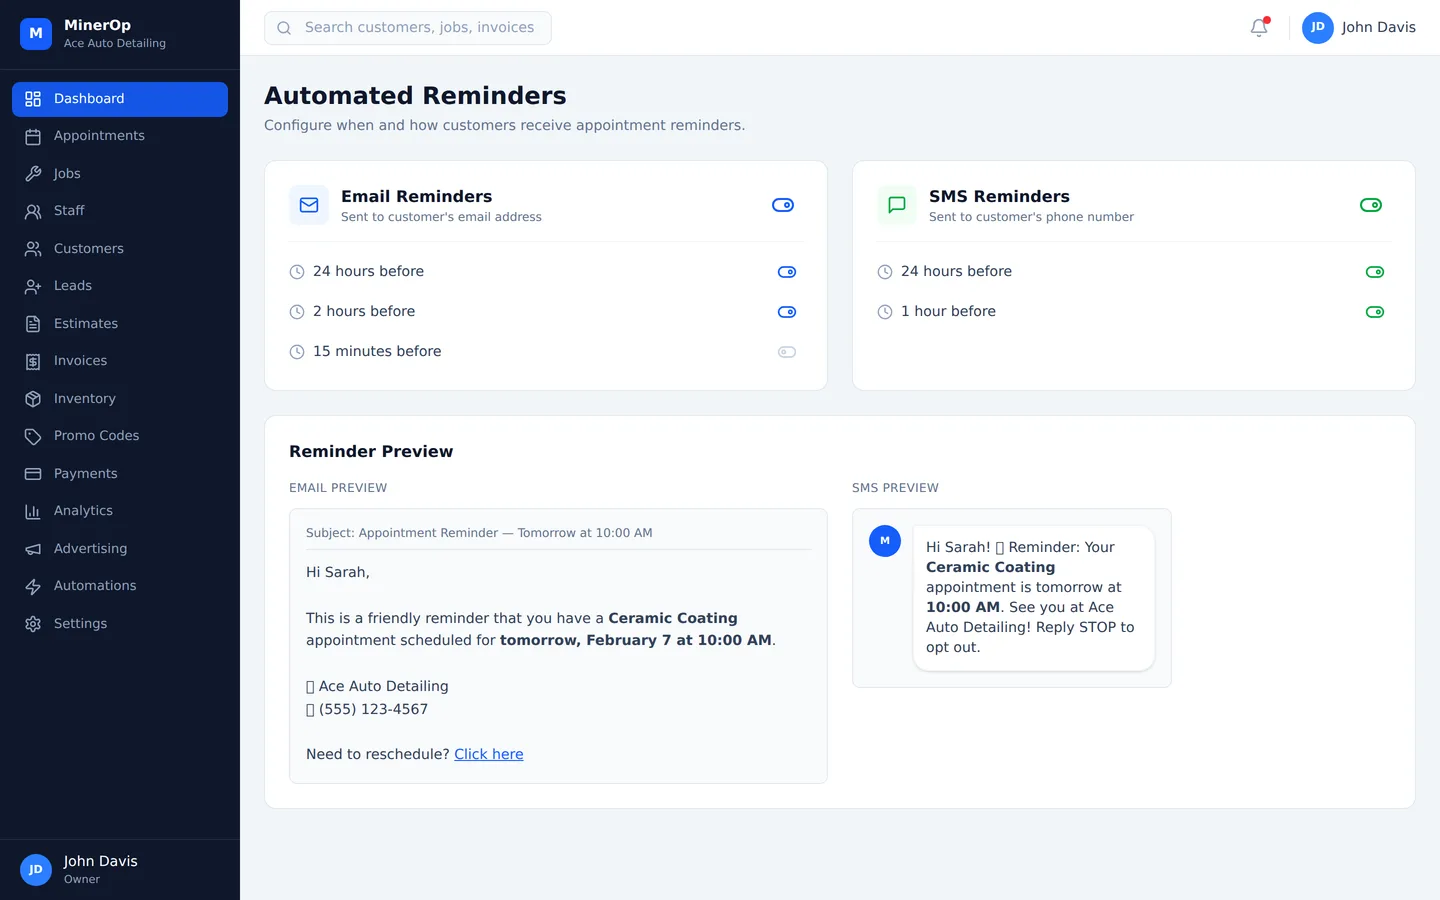The height and width of the screenshot is (900, 1440).
Task: Open the Invoices section
Action: tap(80, 361)
